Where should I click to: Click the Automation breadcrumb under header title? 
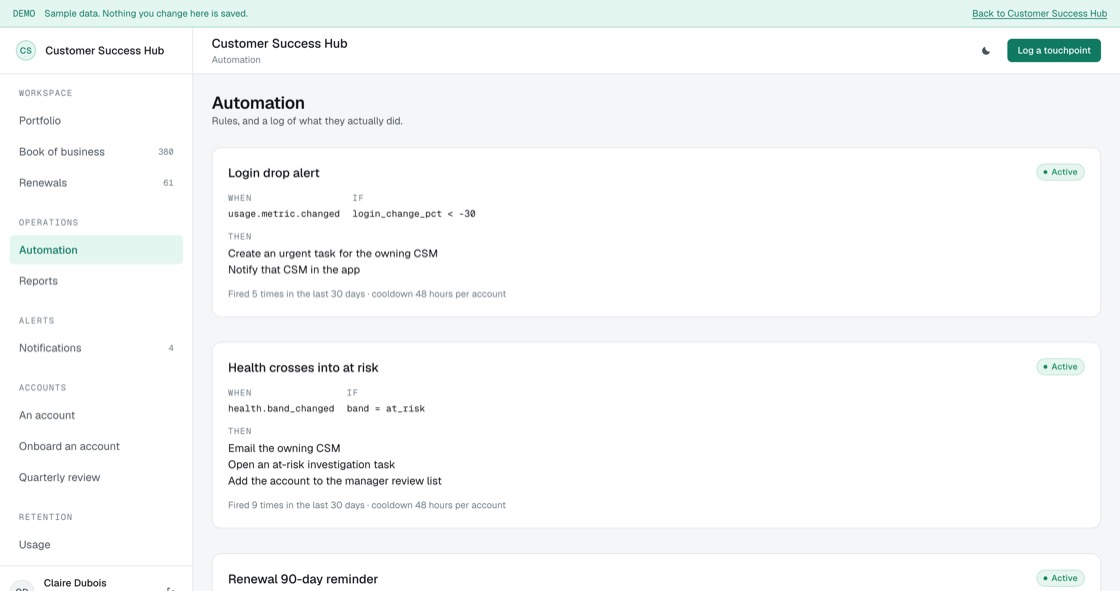236,60
